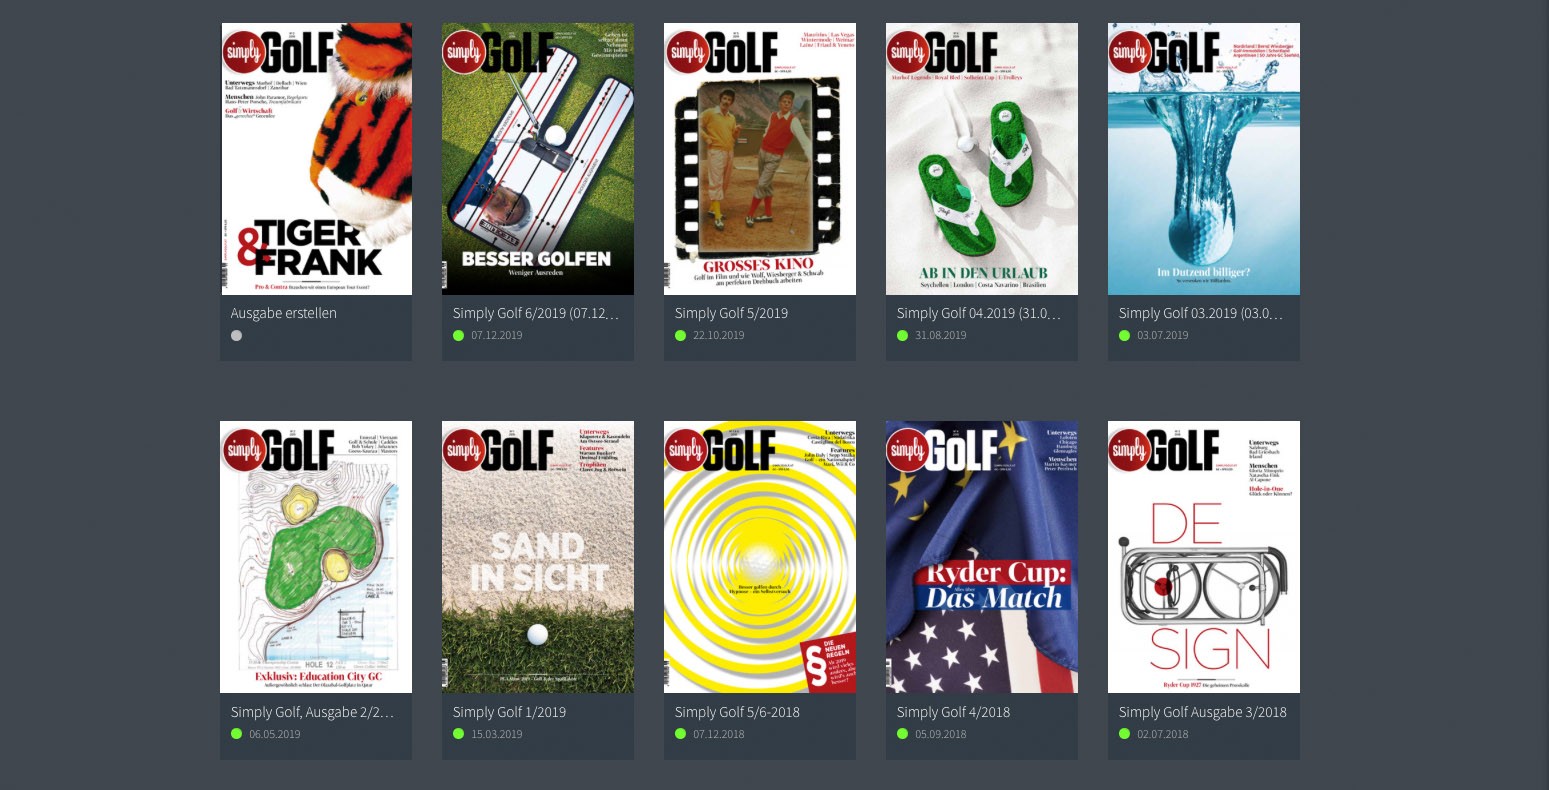This screenshot has height=790, width=1549.
Task: Click the Simply Golf 5/2019 title
Action: (731, 313)
